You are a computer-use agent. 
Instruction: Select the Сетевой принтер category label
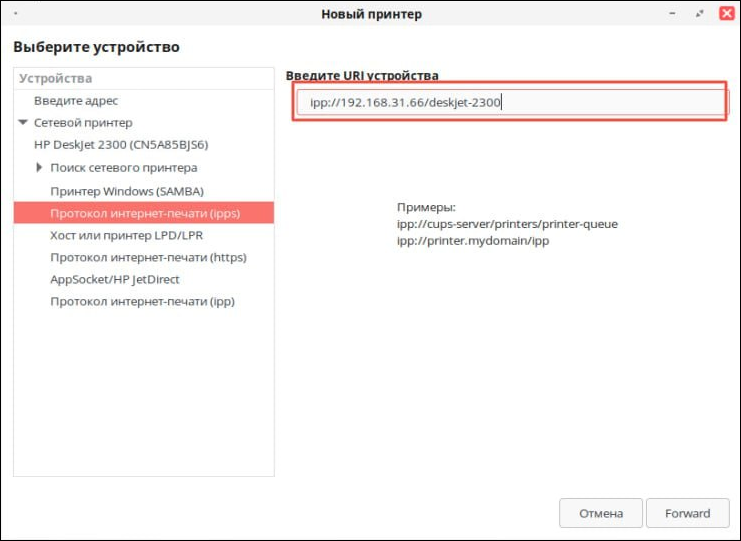click(x=83, y=123)
